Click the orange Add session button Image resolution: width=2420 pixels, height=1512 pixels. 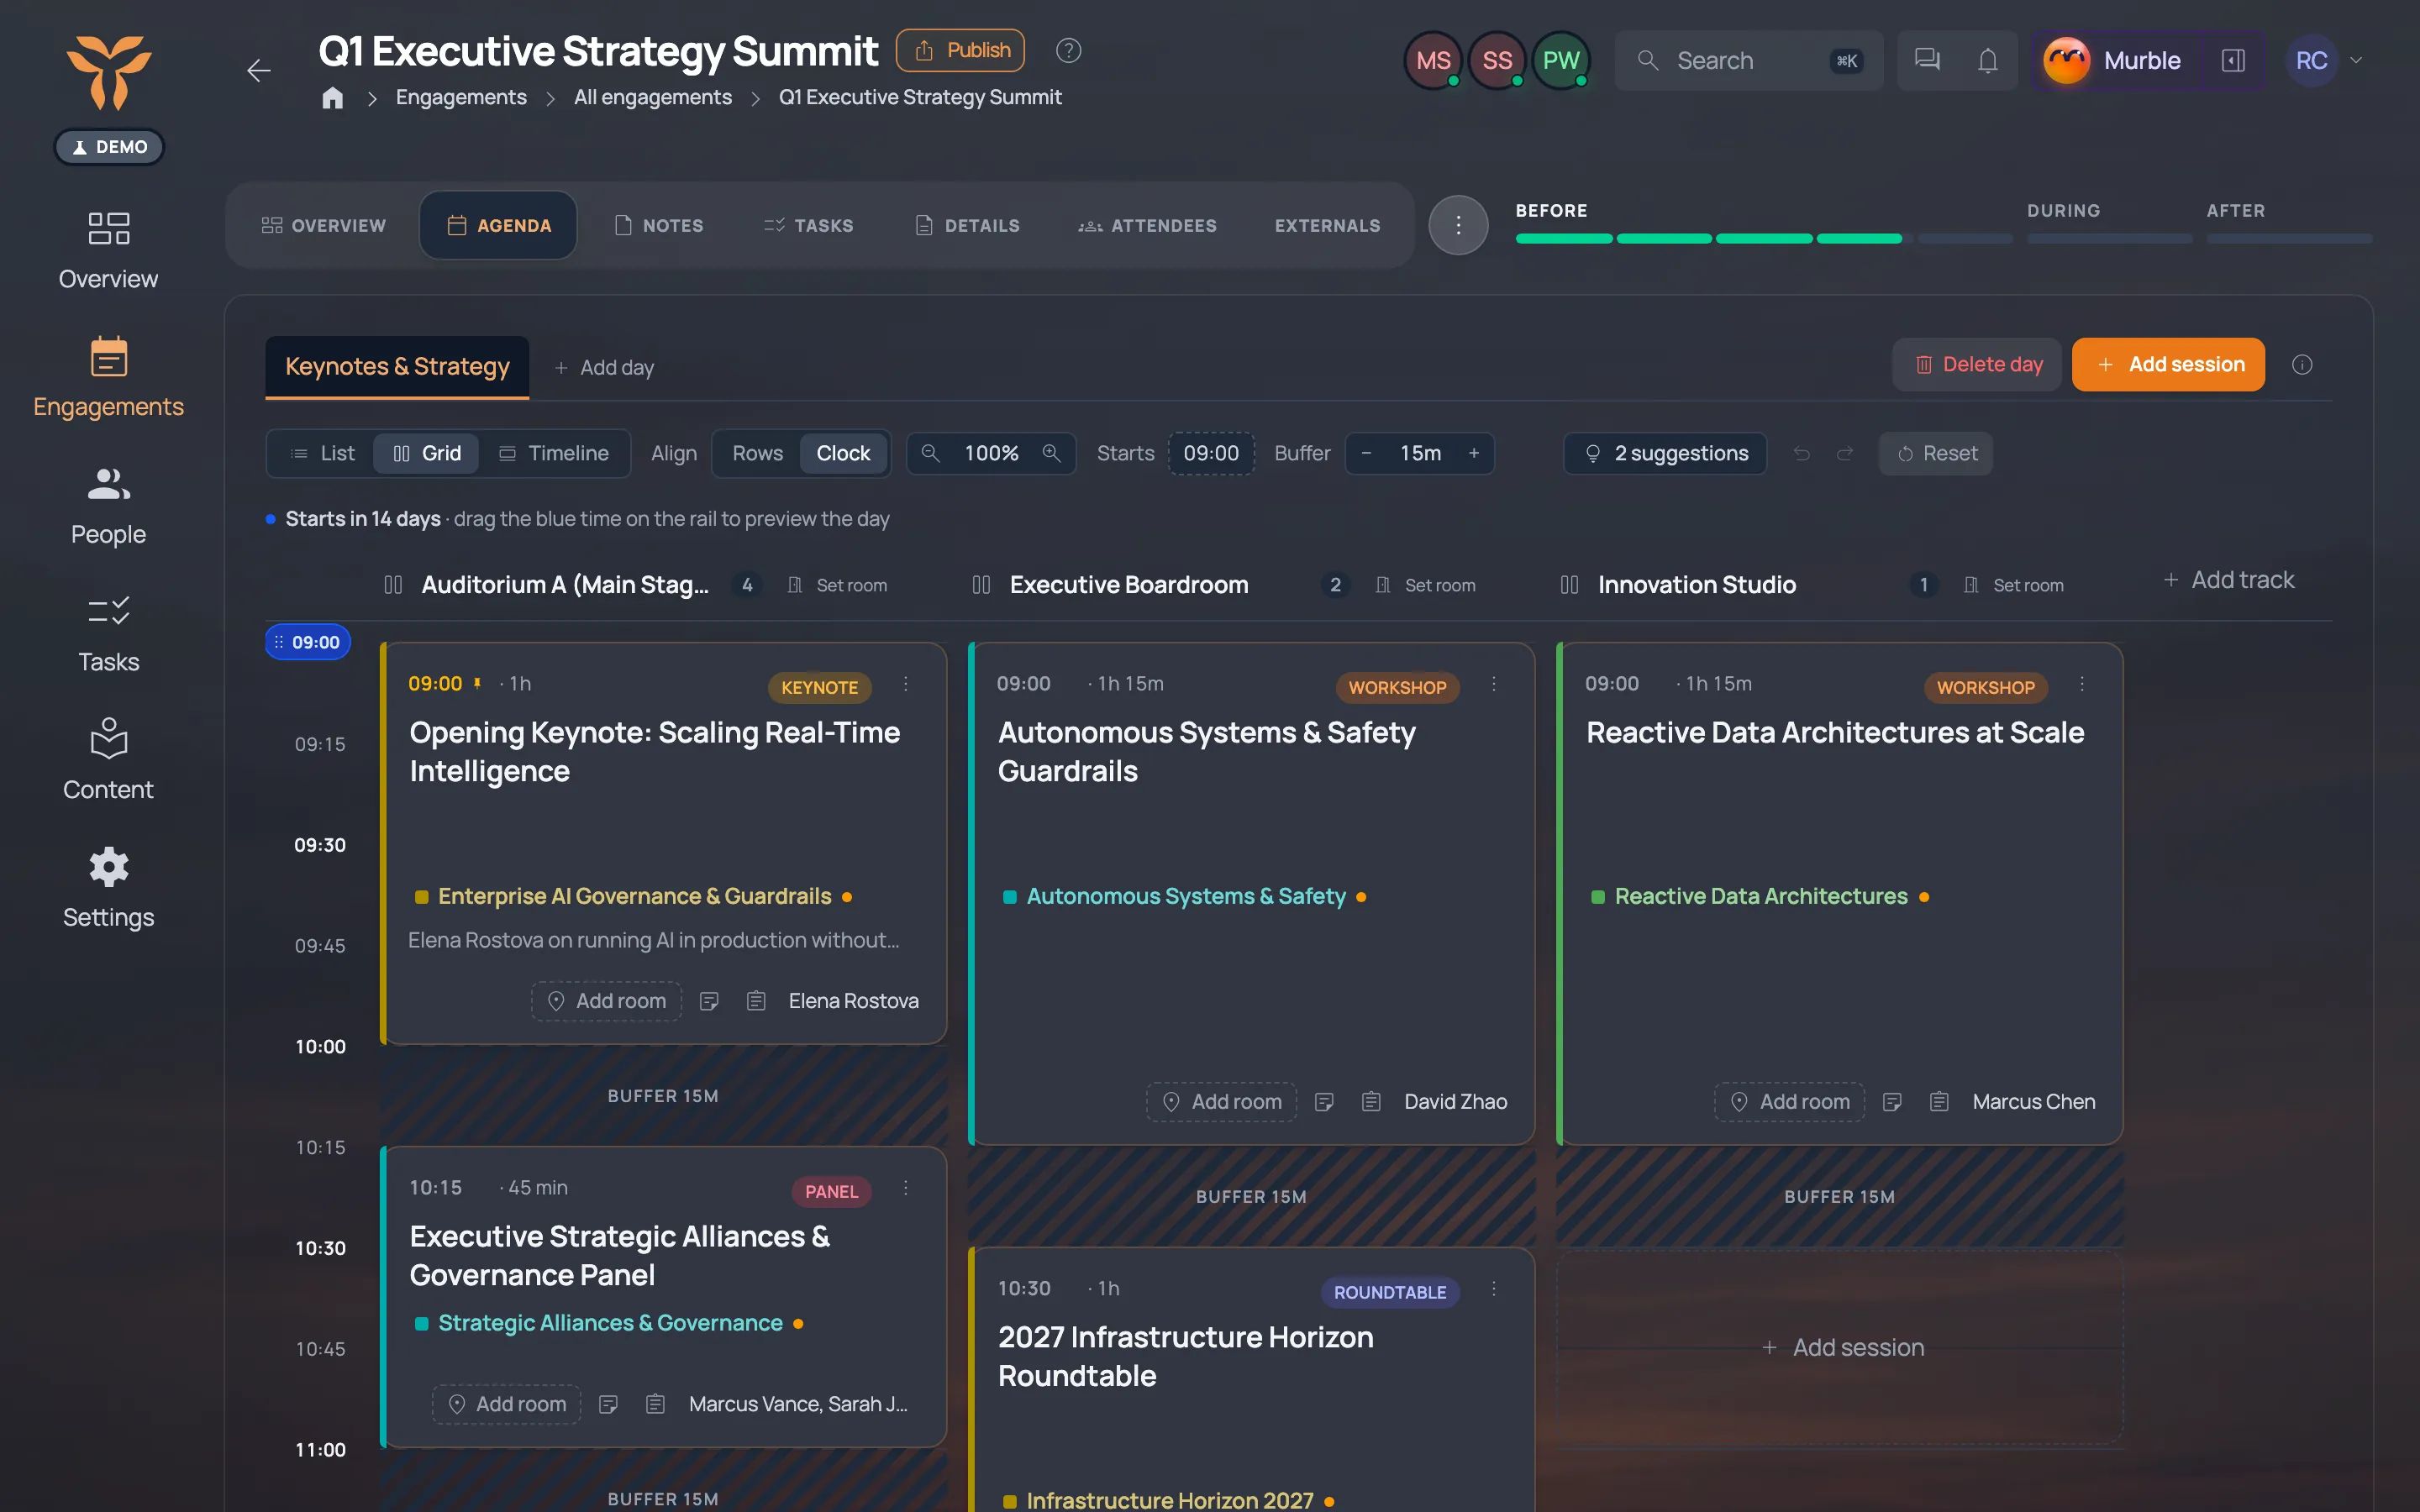coord(2168,365)
